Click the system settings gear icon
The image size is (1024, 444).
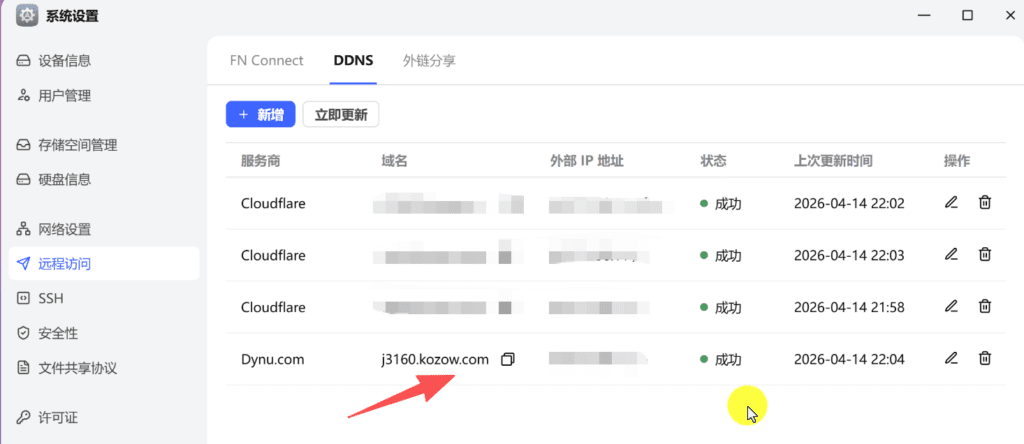[x=27, y=16]
